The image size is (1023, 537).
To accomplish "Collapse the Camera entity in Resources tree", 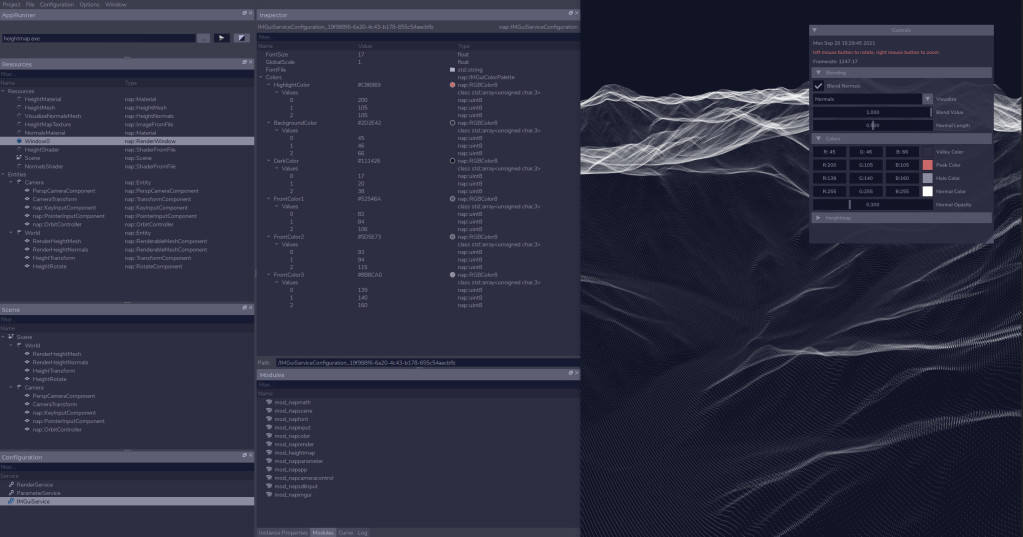I will [x=10, y=182].
